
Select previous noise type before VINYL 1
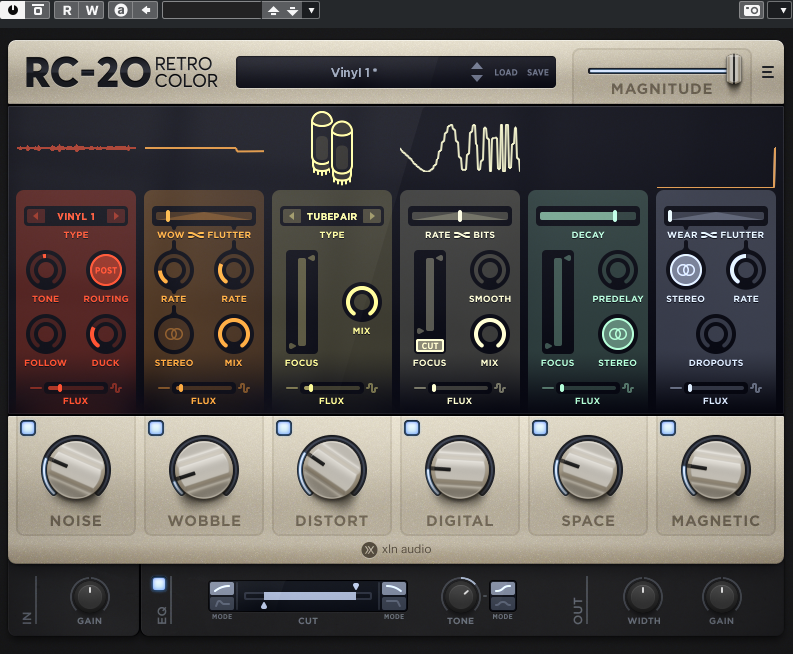click(35, 216)
